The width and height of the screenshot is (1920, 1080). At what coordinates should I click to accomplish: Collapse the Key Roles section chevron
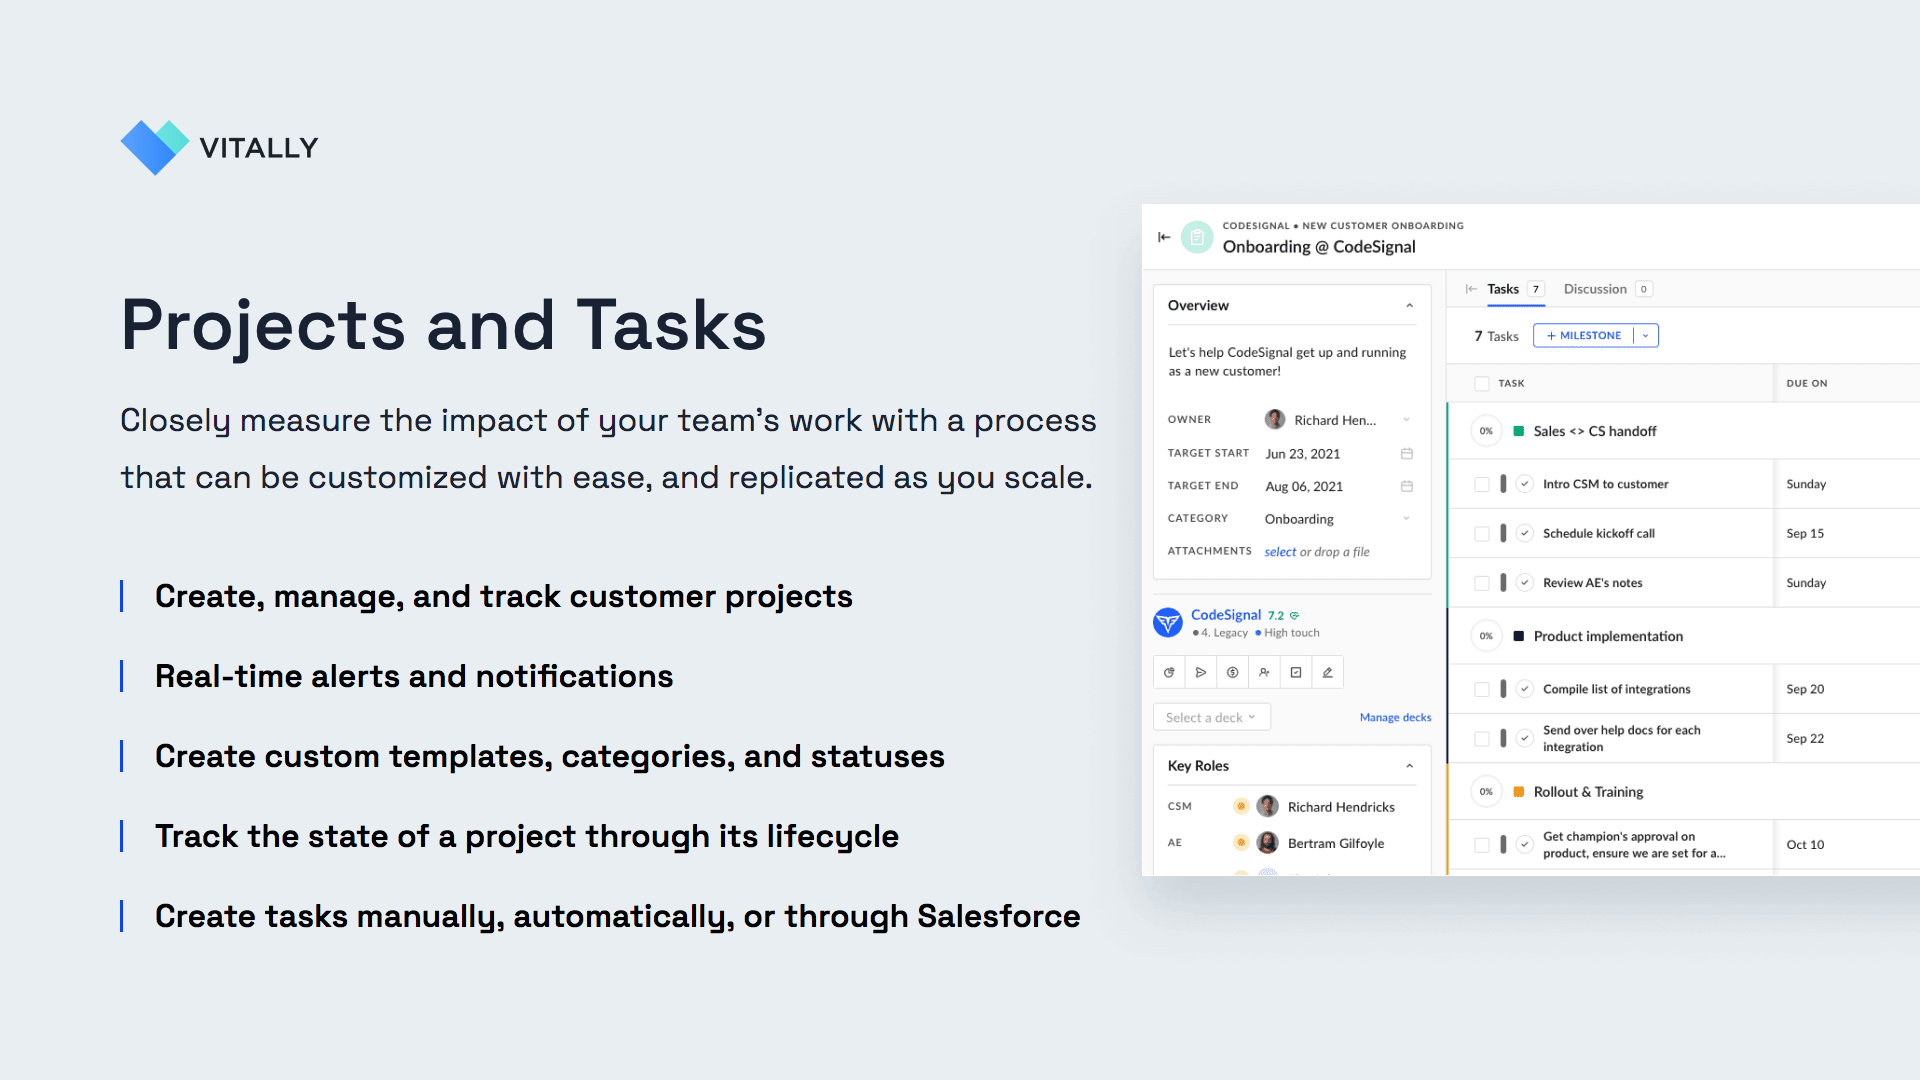pos(1410,766)
